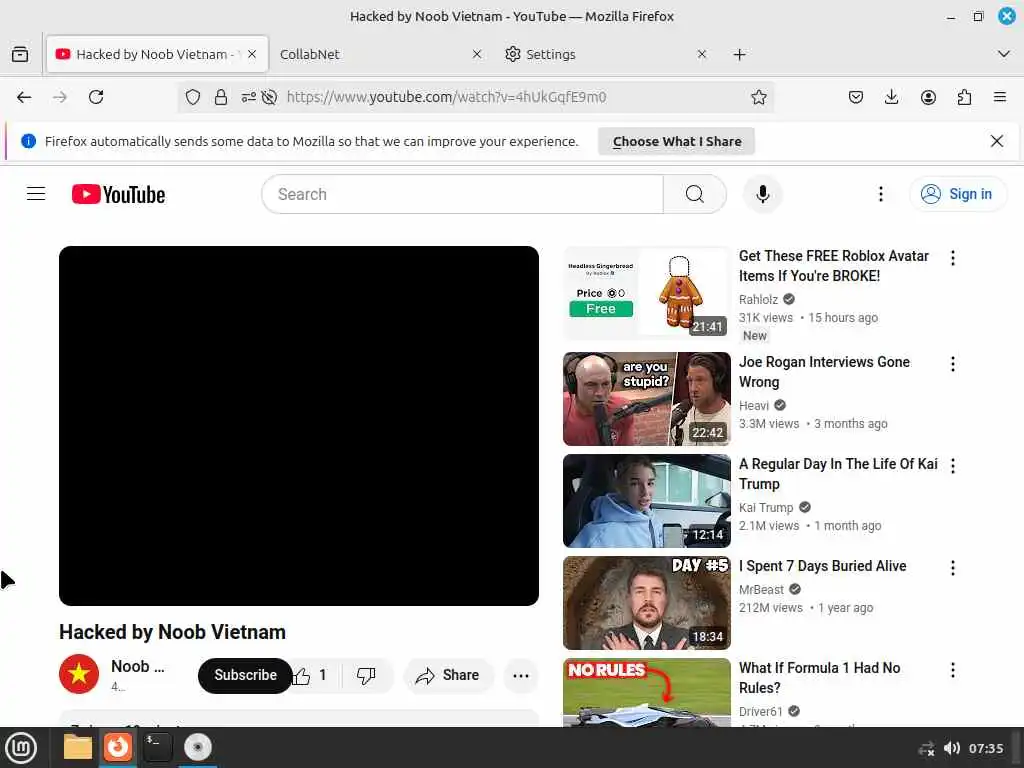This screenshot has width=1024, height=768.
Task: Share the video with Share button
Action: [x=449, y=675]
